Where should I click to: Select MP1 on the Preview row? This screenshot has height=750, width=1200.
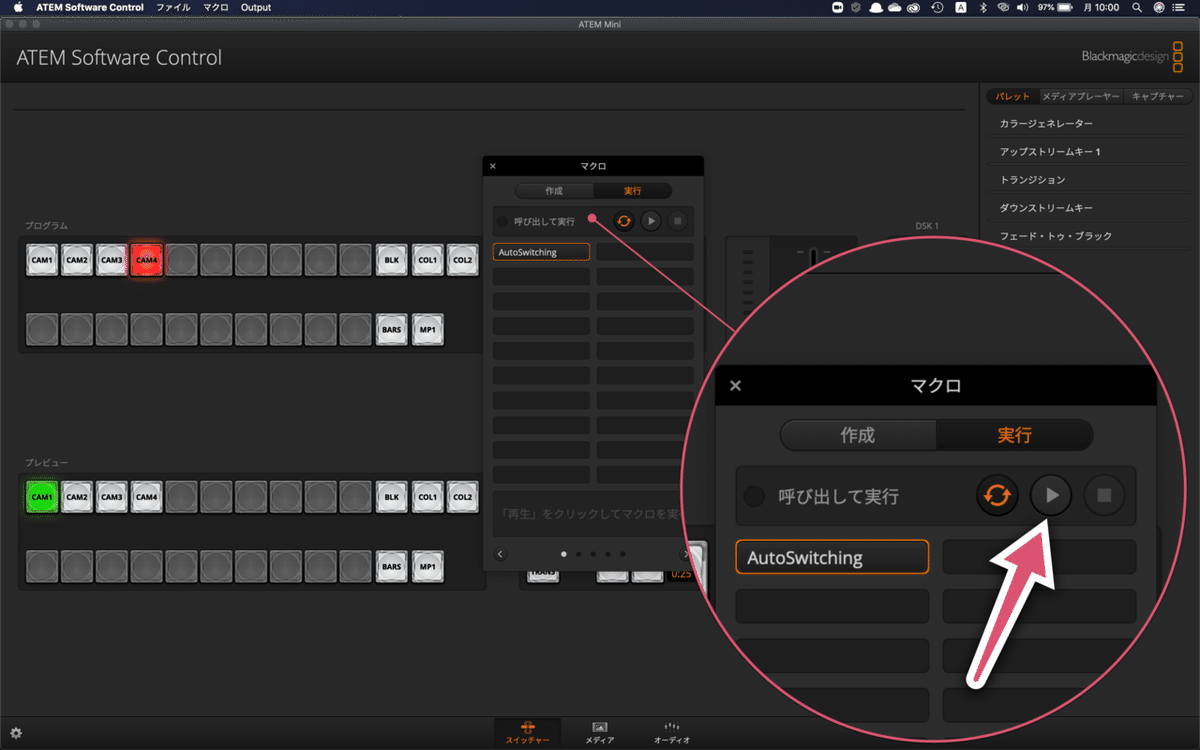tap(427, 566)
